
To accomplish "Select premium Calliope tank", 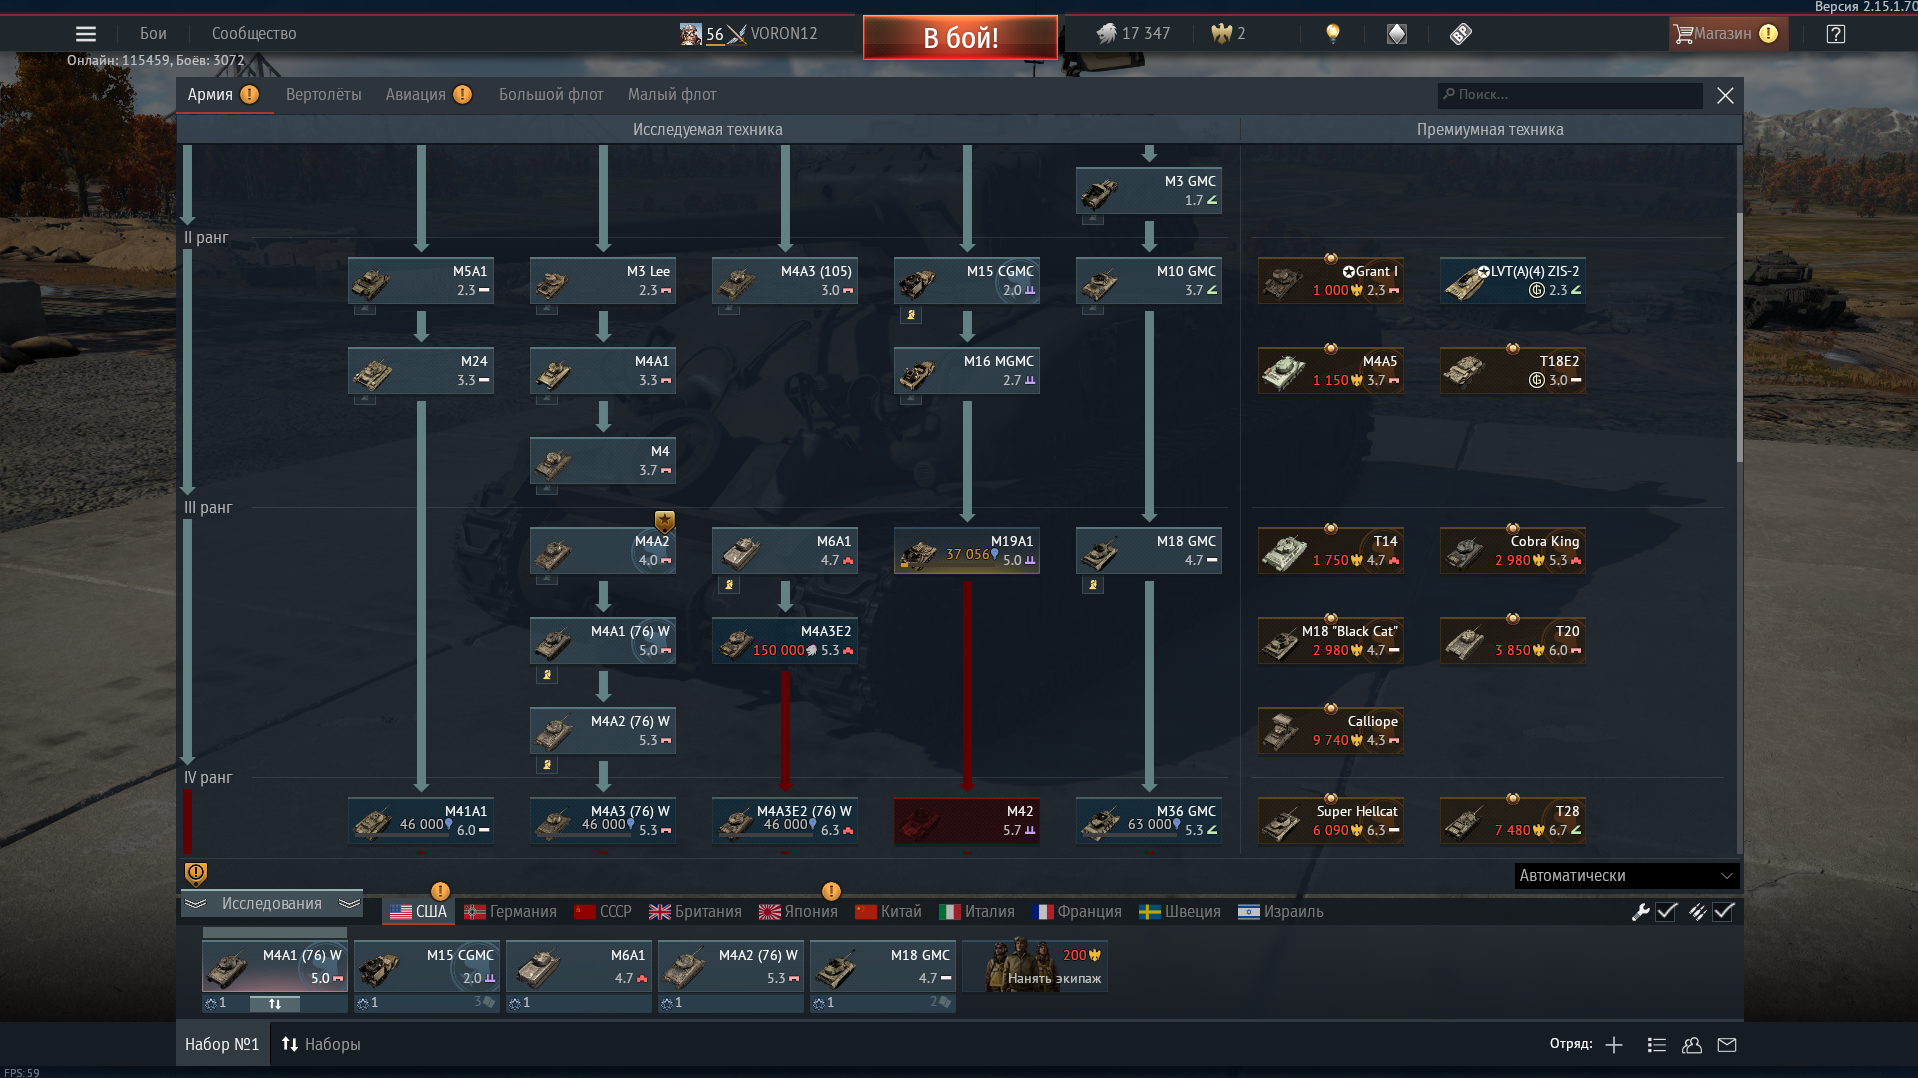I will click(x=1331, y=731).
